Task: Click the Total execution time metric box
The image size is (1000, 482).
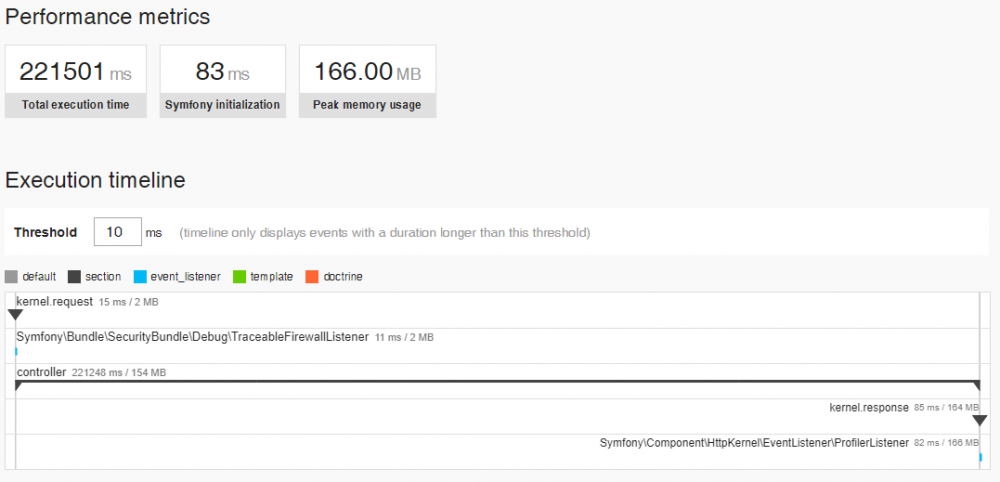Action: click(76, 81)
